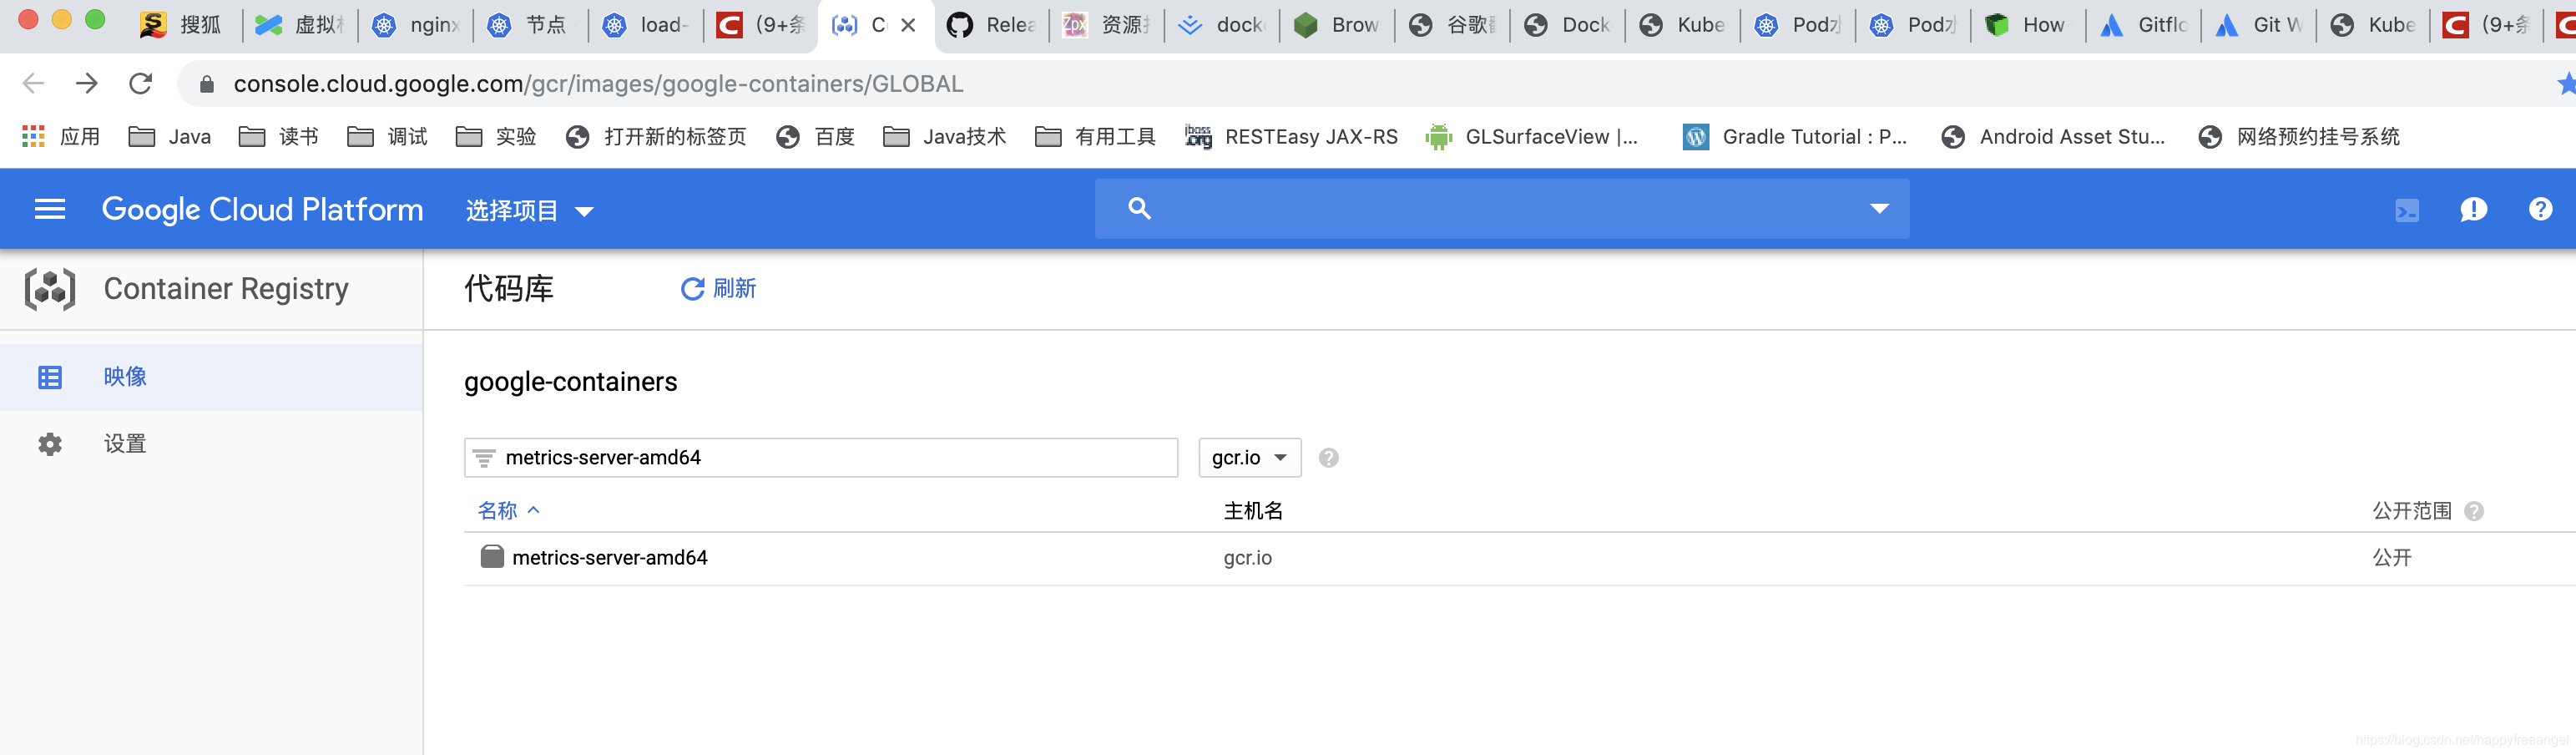Open 网络预约挂号系统 bookmark

coord(2299,137)
